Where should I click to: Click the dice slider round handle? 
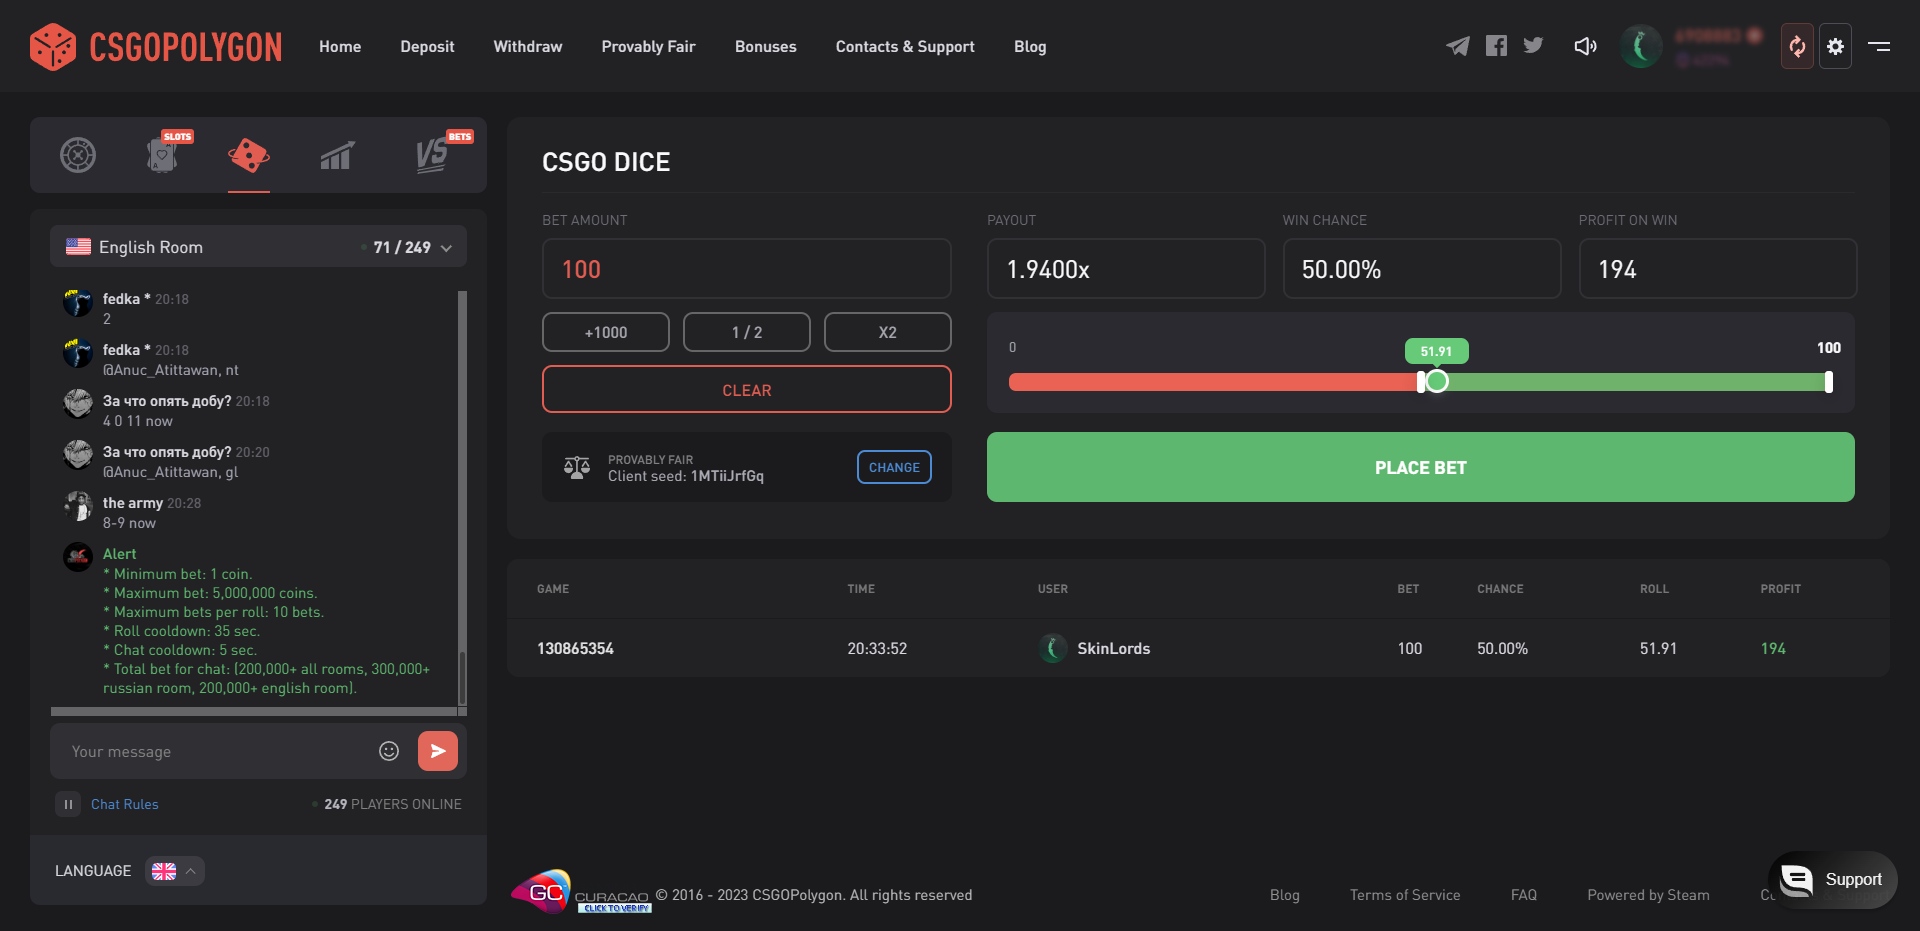tap(1437, 381)
